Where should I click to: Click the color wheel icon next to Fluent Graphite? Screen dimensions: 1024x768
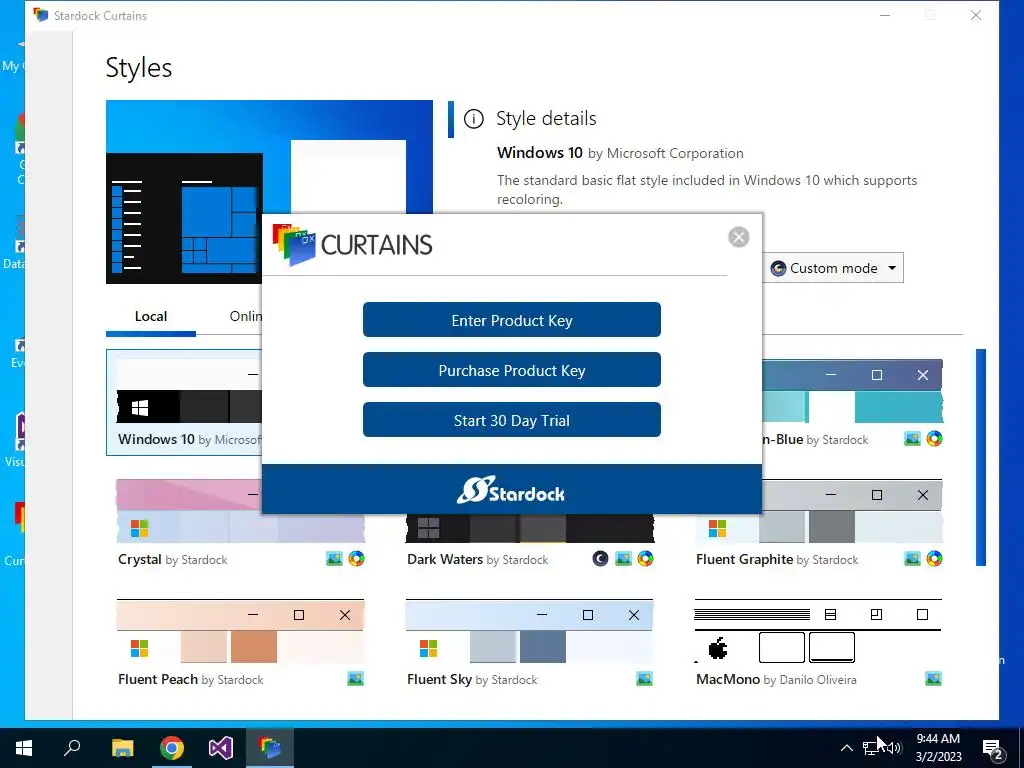point(935,559)
